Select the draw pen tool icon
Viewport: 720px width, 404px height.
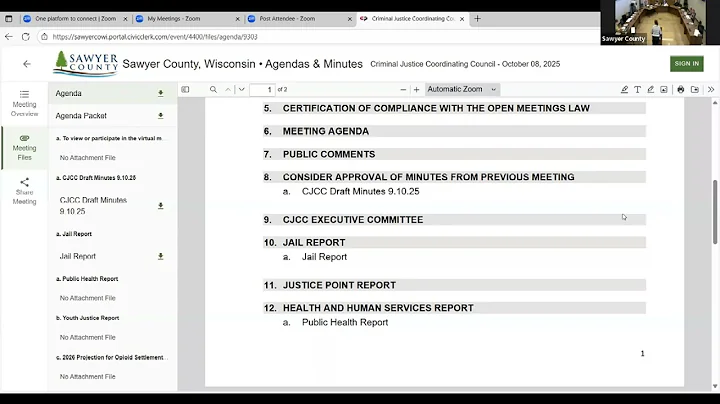(x=650, y=90)
